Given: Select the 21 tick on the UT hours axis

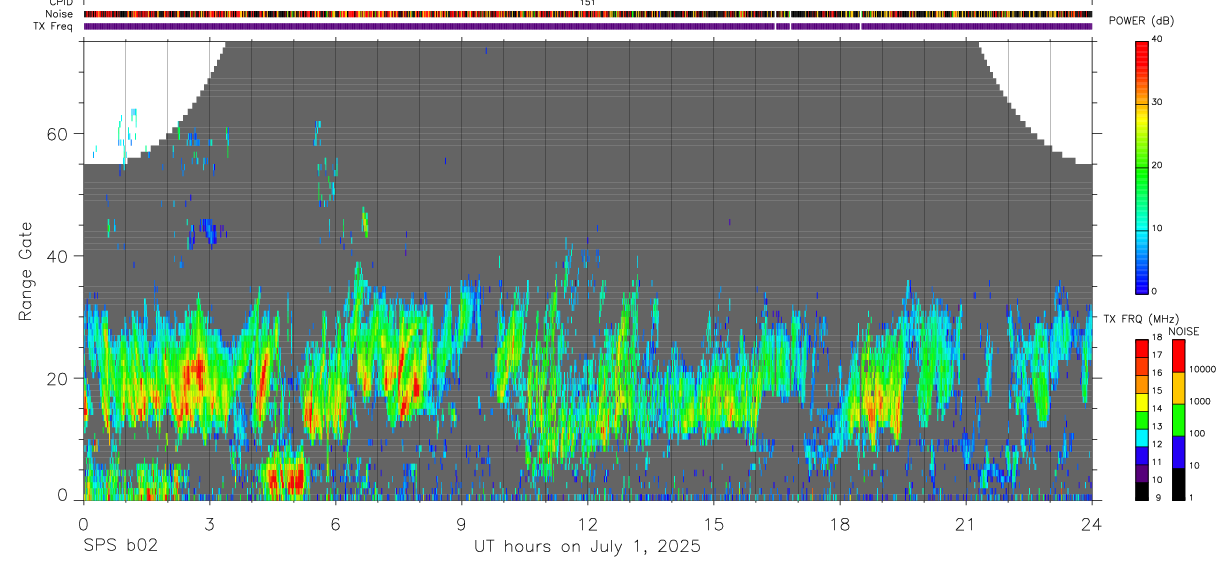Looking at the screenshot, I should pos(966,523).
